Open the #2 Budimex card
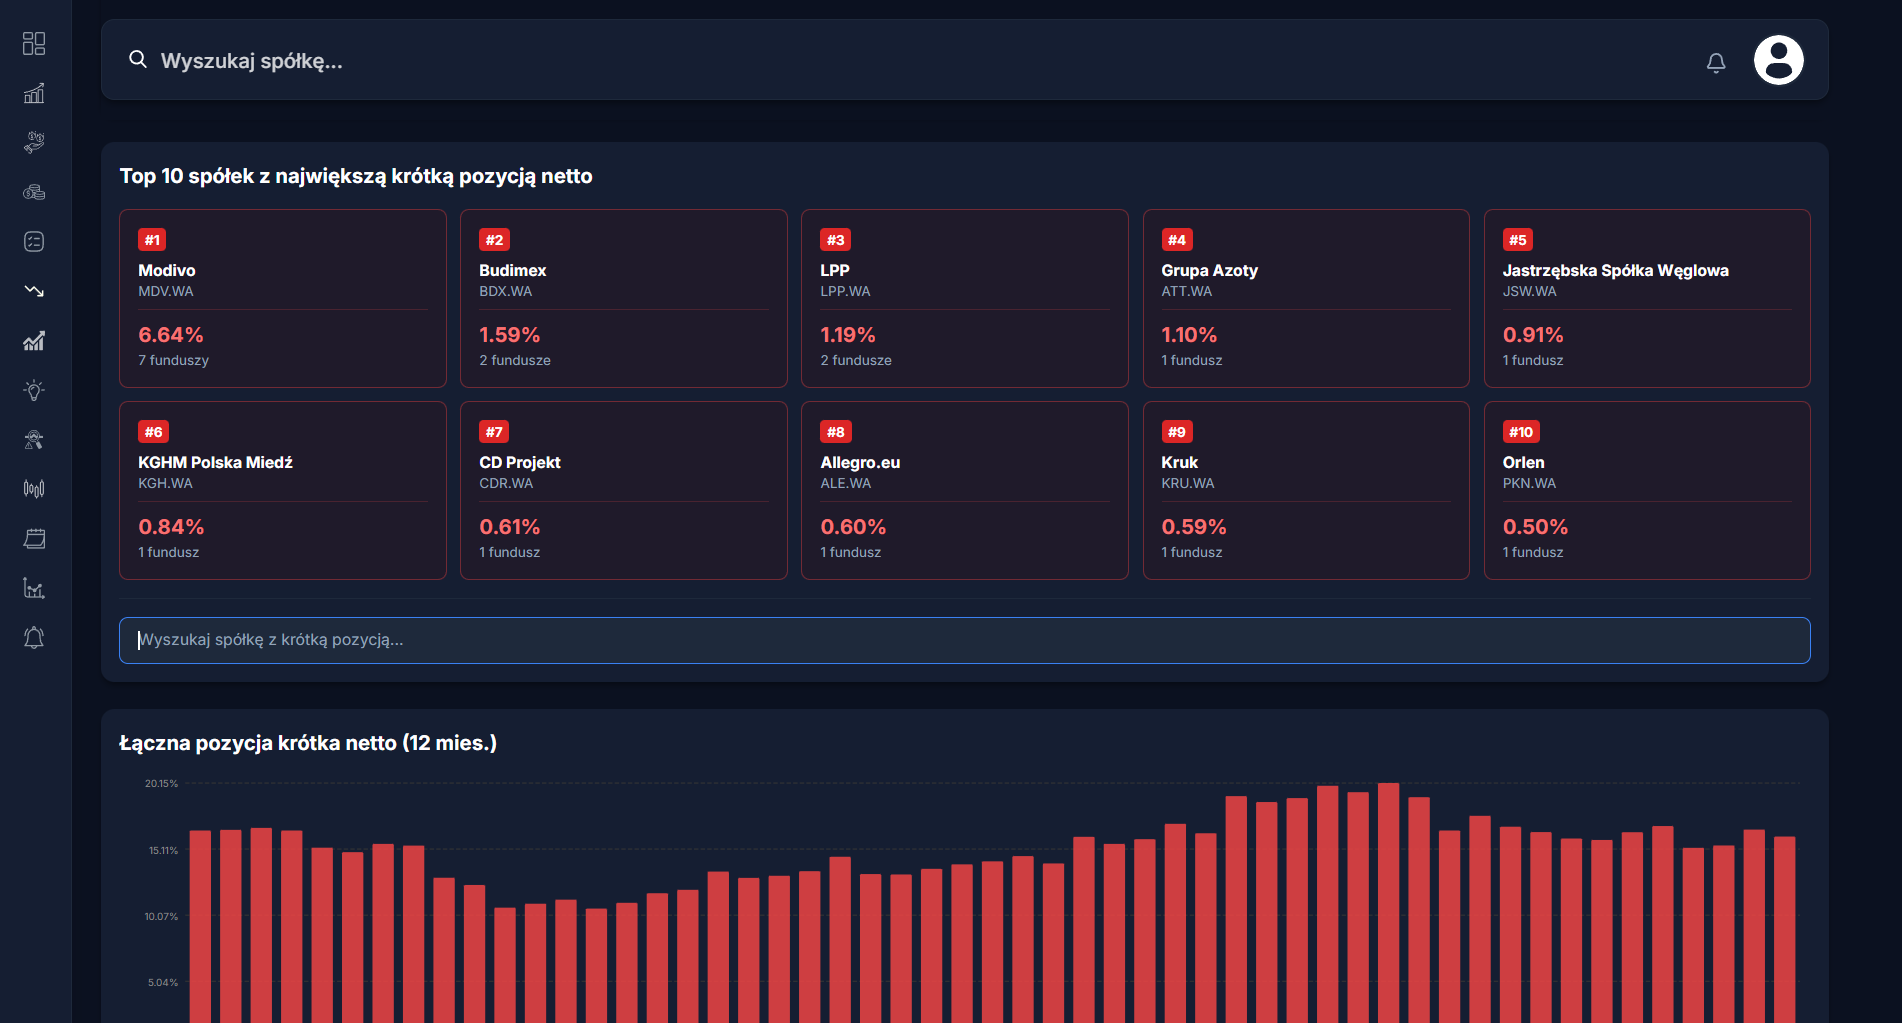 tap(623, 298)
